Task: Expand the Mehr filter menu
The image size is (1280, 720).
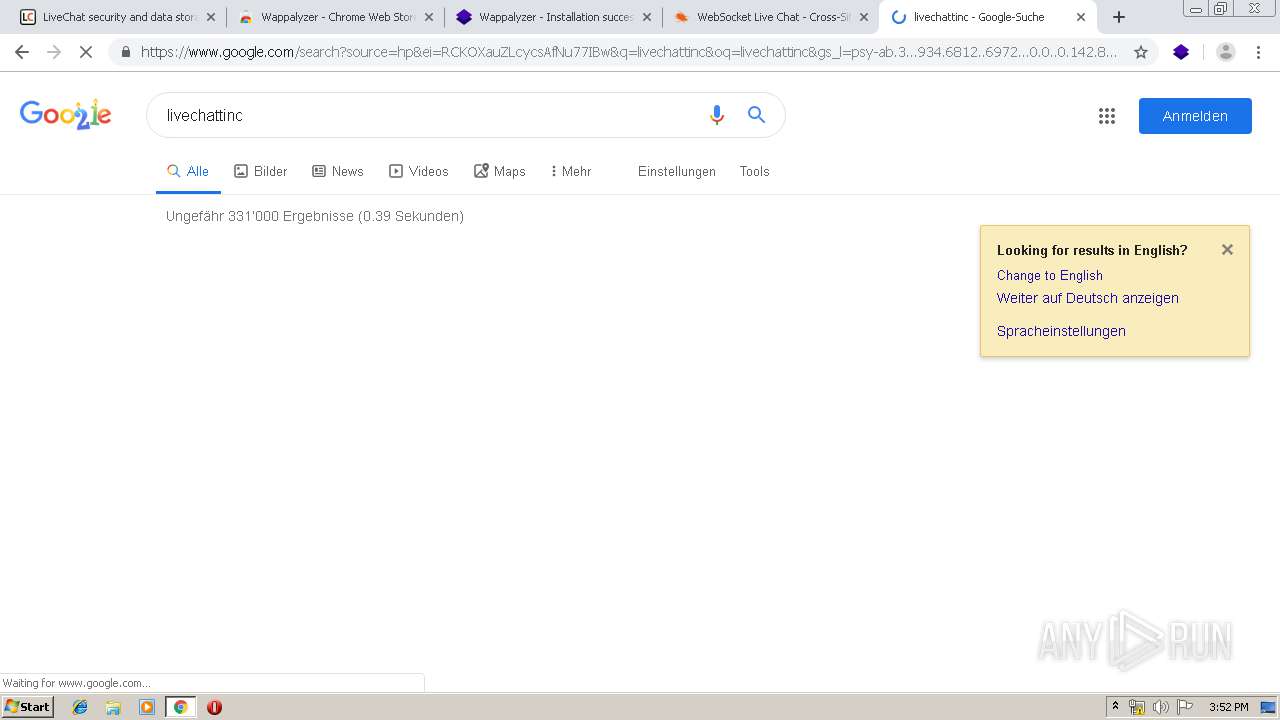Action: [x=571, y=171]
